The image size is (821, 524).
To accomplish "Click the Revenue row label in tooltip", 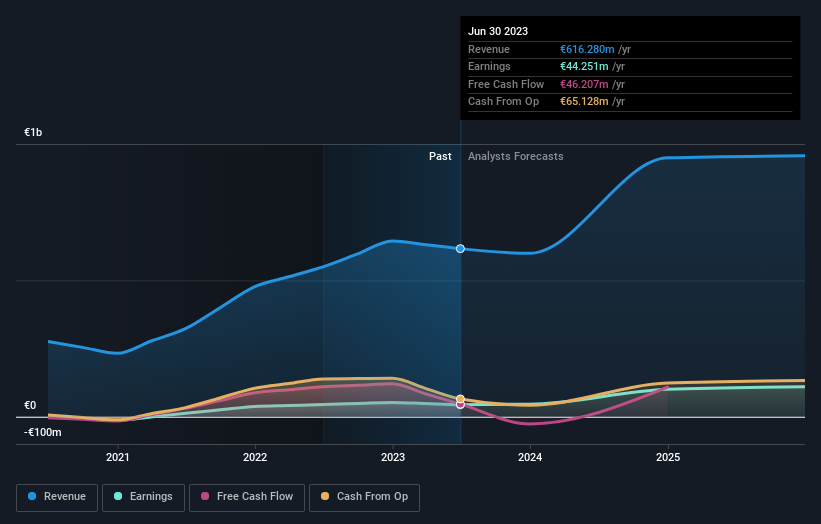I will 489,49.
